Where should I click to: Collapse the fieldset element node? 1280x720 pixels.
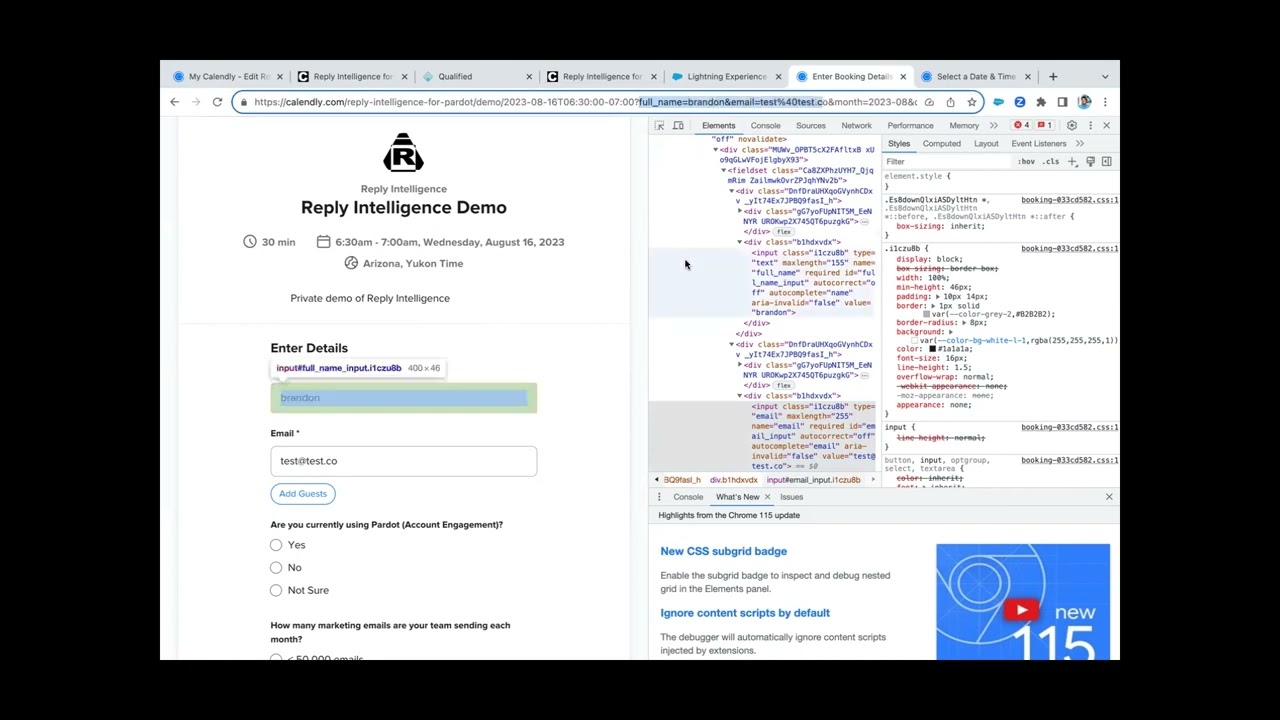point(724,171)
